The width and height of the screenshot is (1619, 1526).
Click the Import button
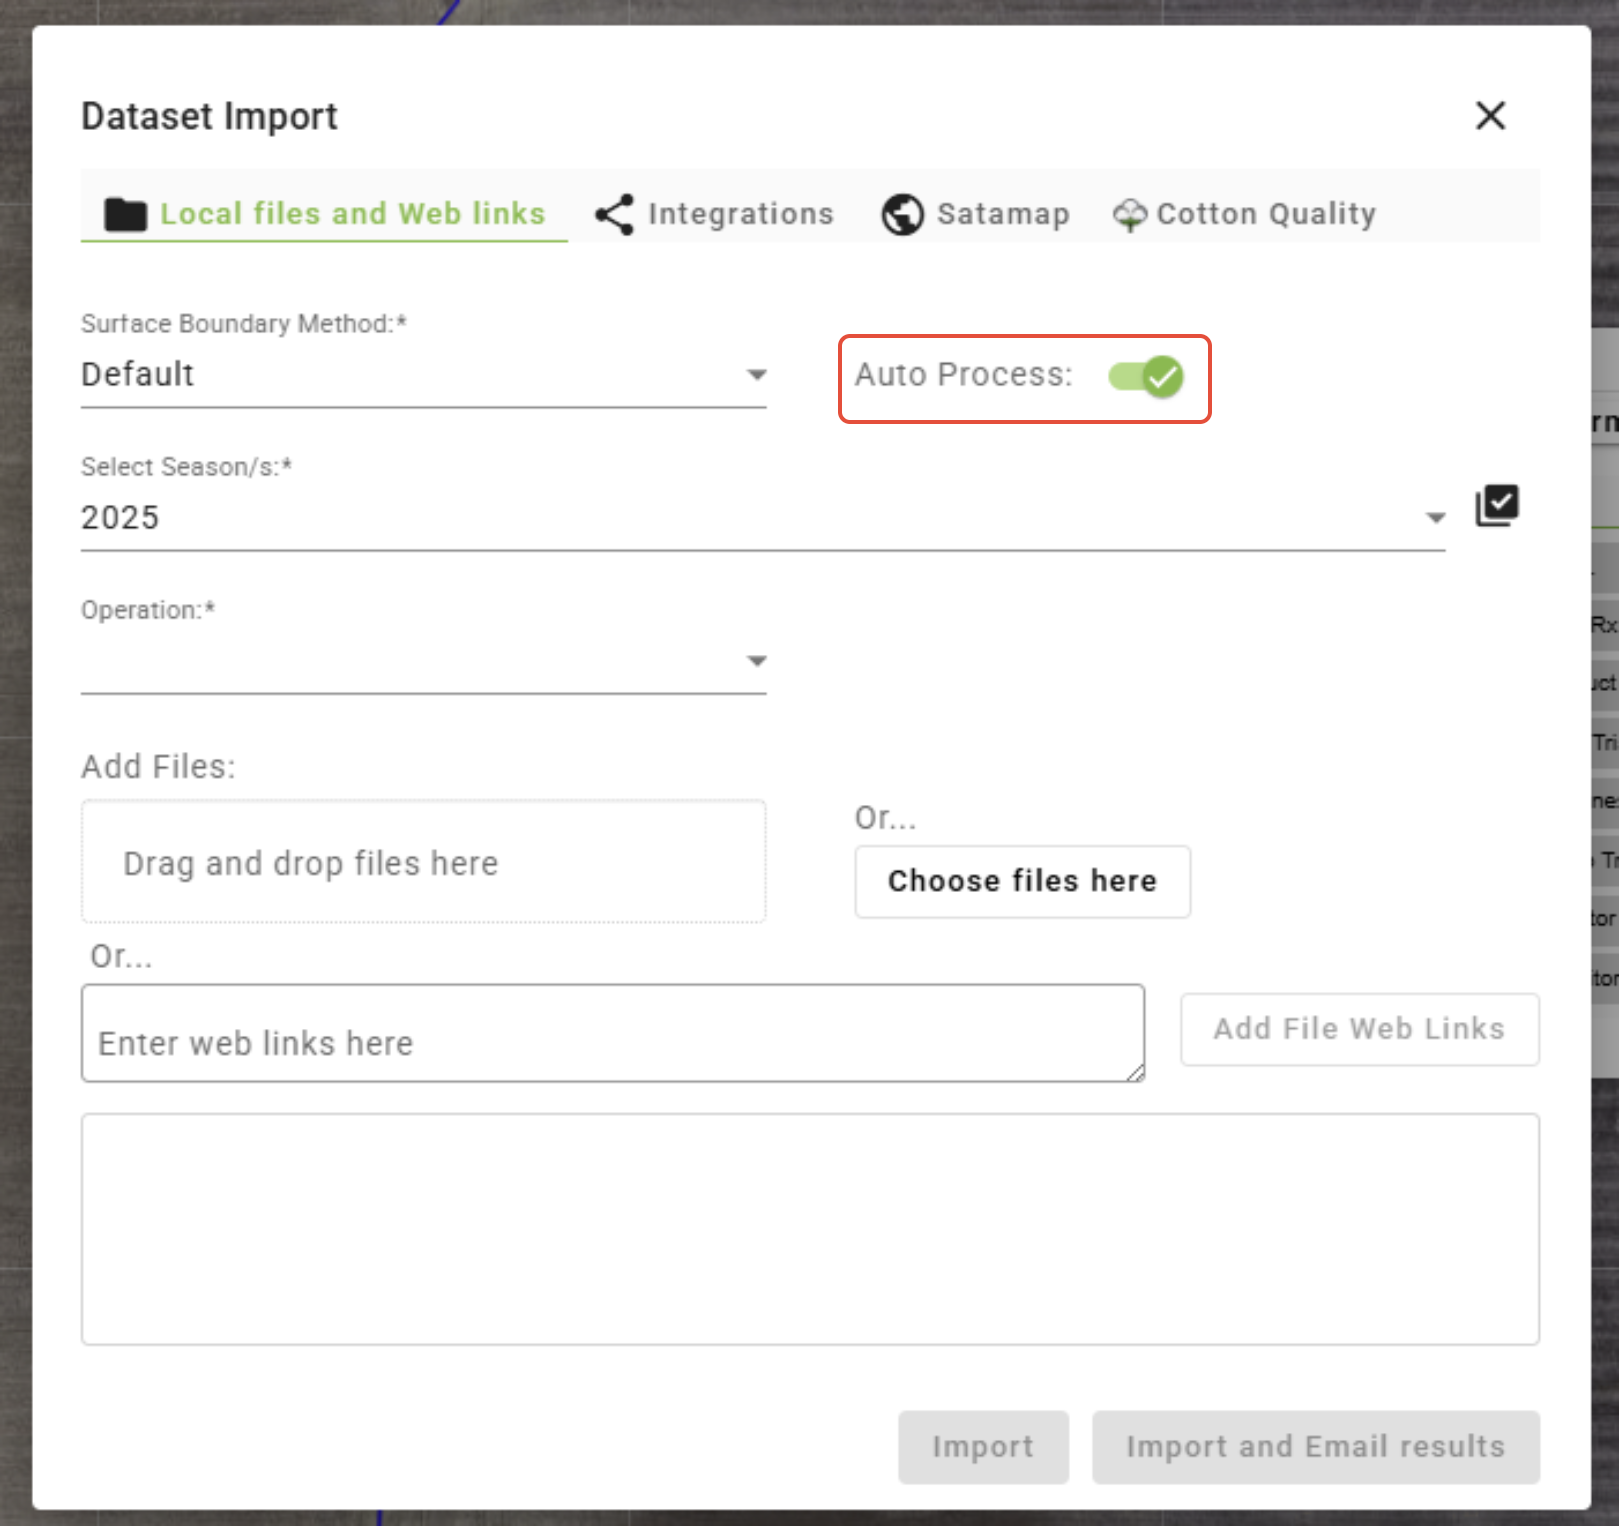tap(983, 1447)
